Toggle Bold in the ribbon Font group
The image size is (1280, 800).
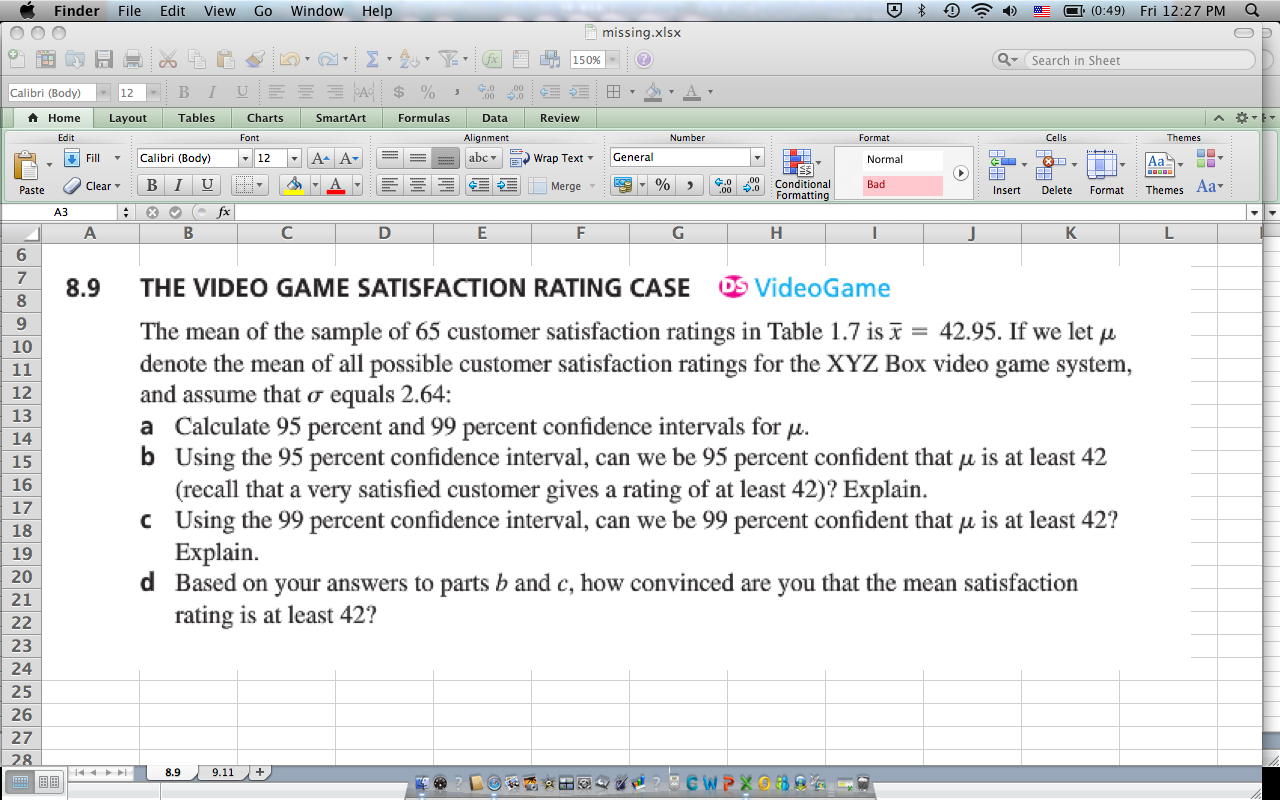(151, 185)
